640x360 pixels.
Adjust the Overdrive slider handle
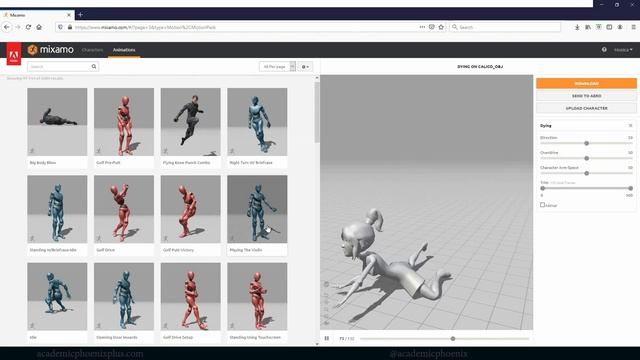click(x=587, y=158)
